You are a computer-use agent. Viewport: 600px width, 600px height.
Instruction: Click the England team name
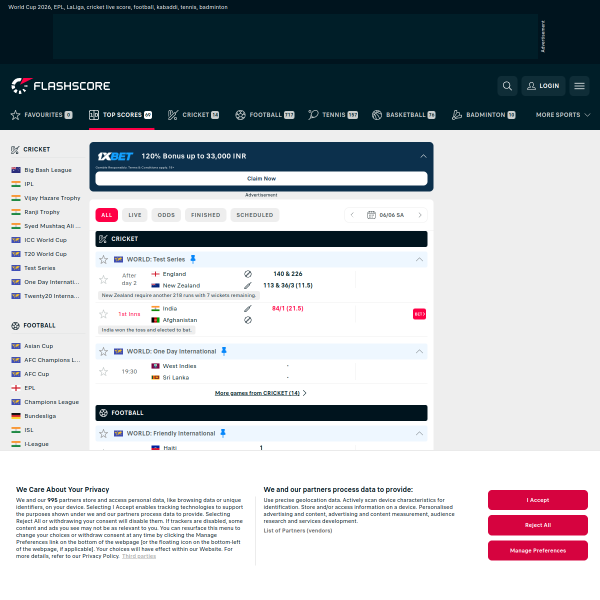point(174,274)
